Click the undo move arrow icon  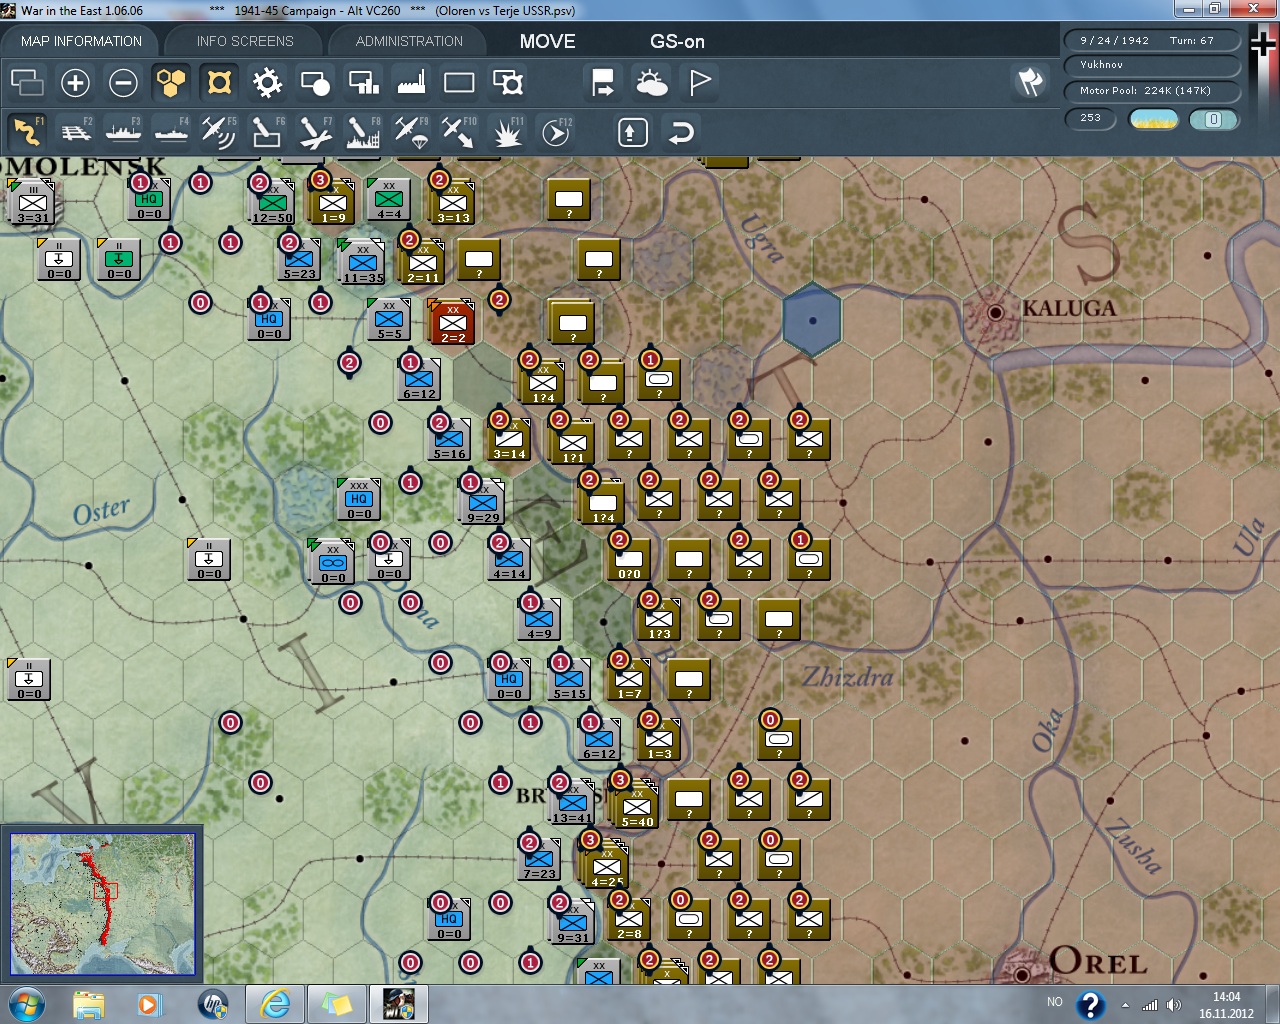681,132
